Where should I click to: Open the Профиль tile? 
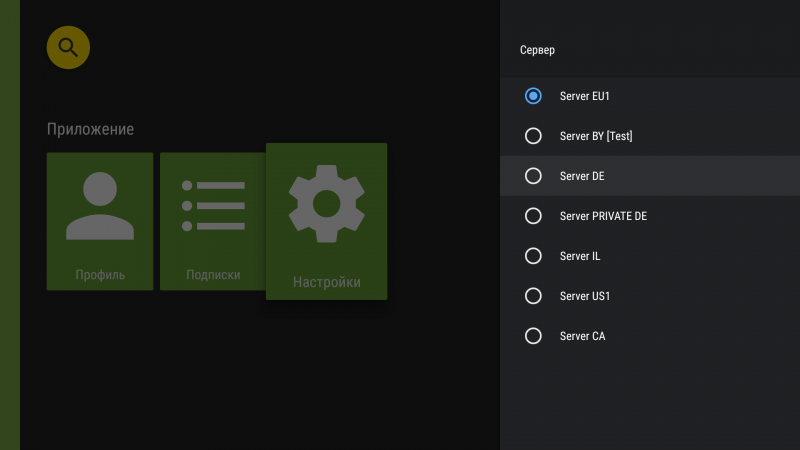(100, 221)
